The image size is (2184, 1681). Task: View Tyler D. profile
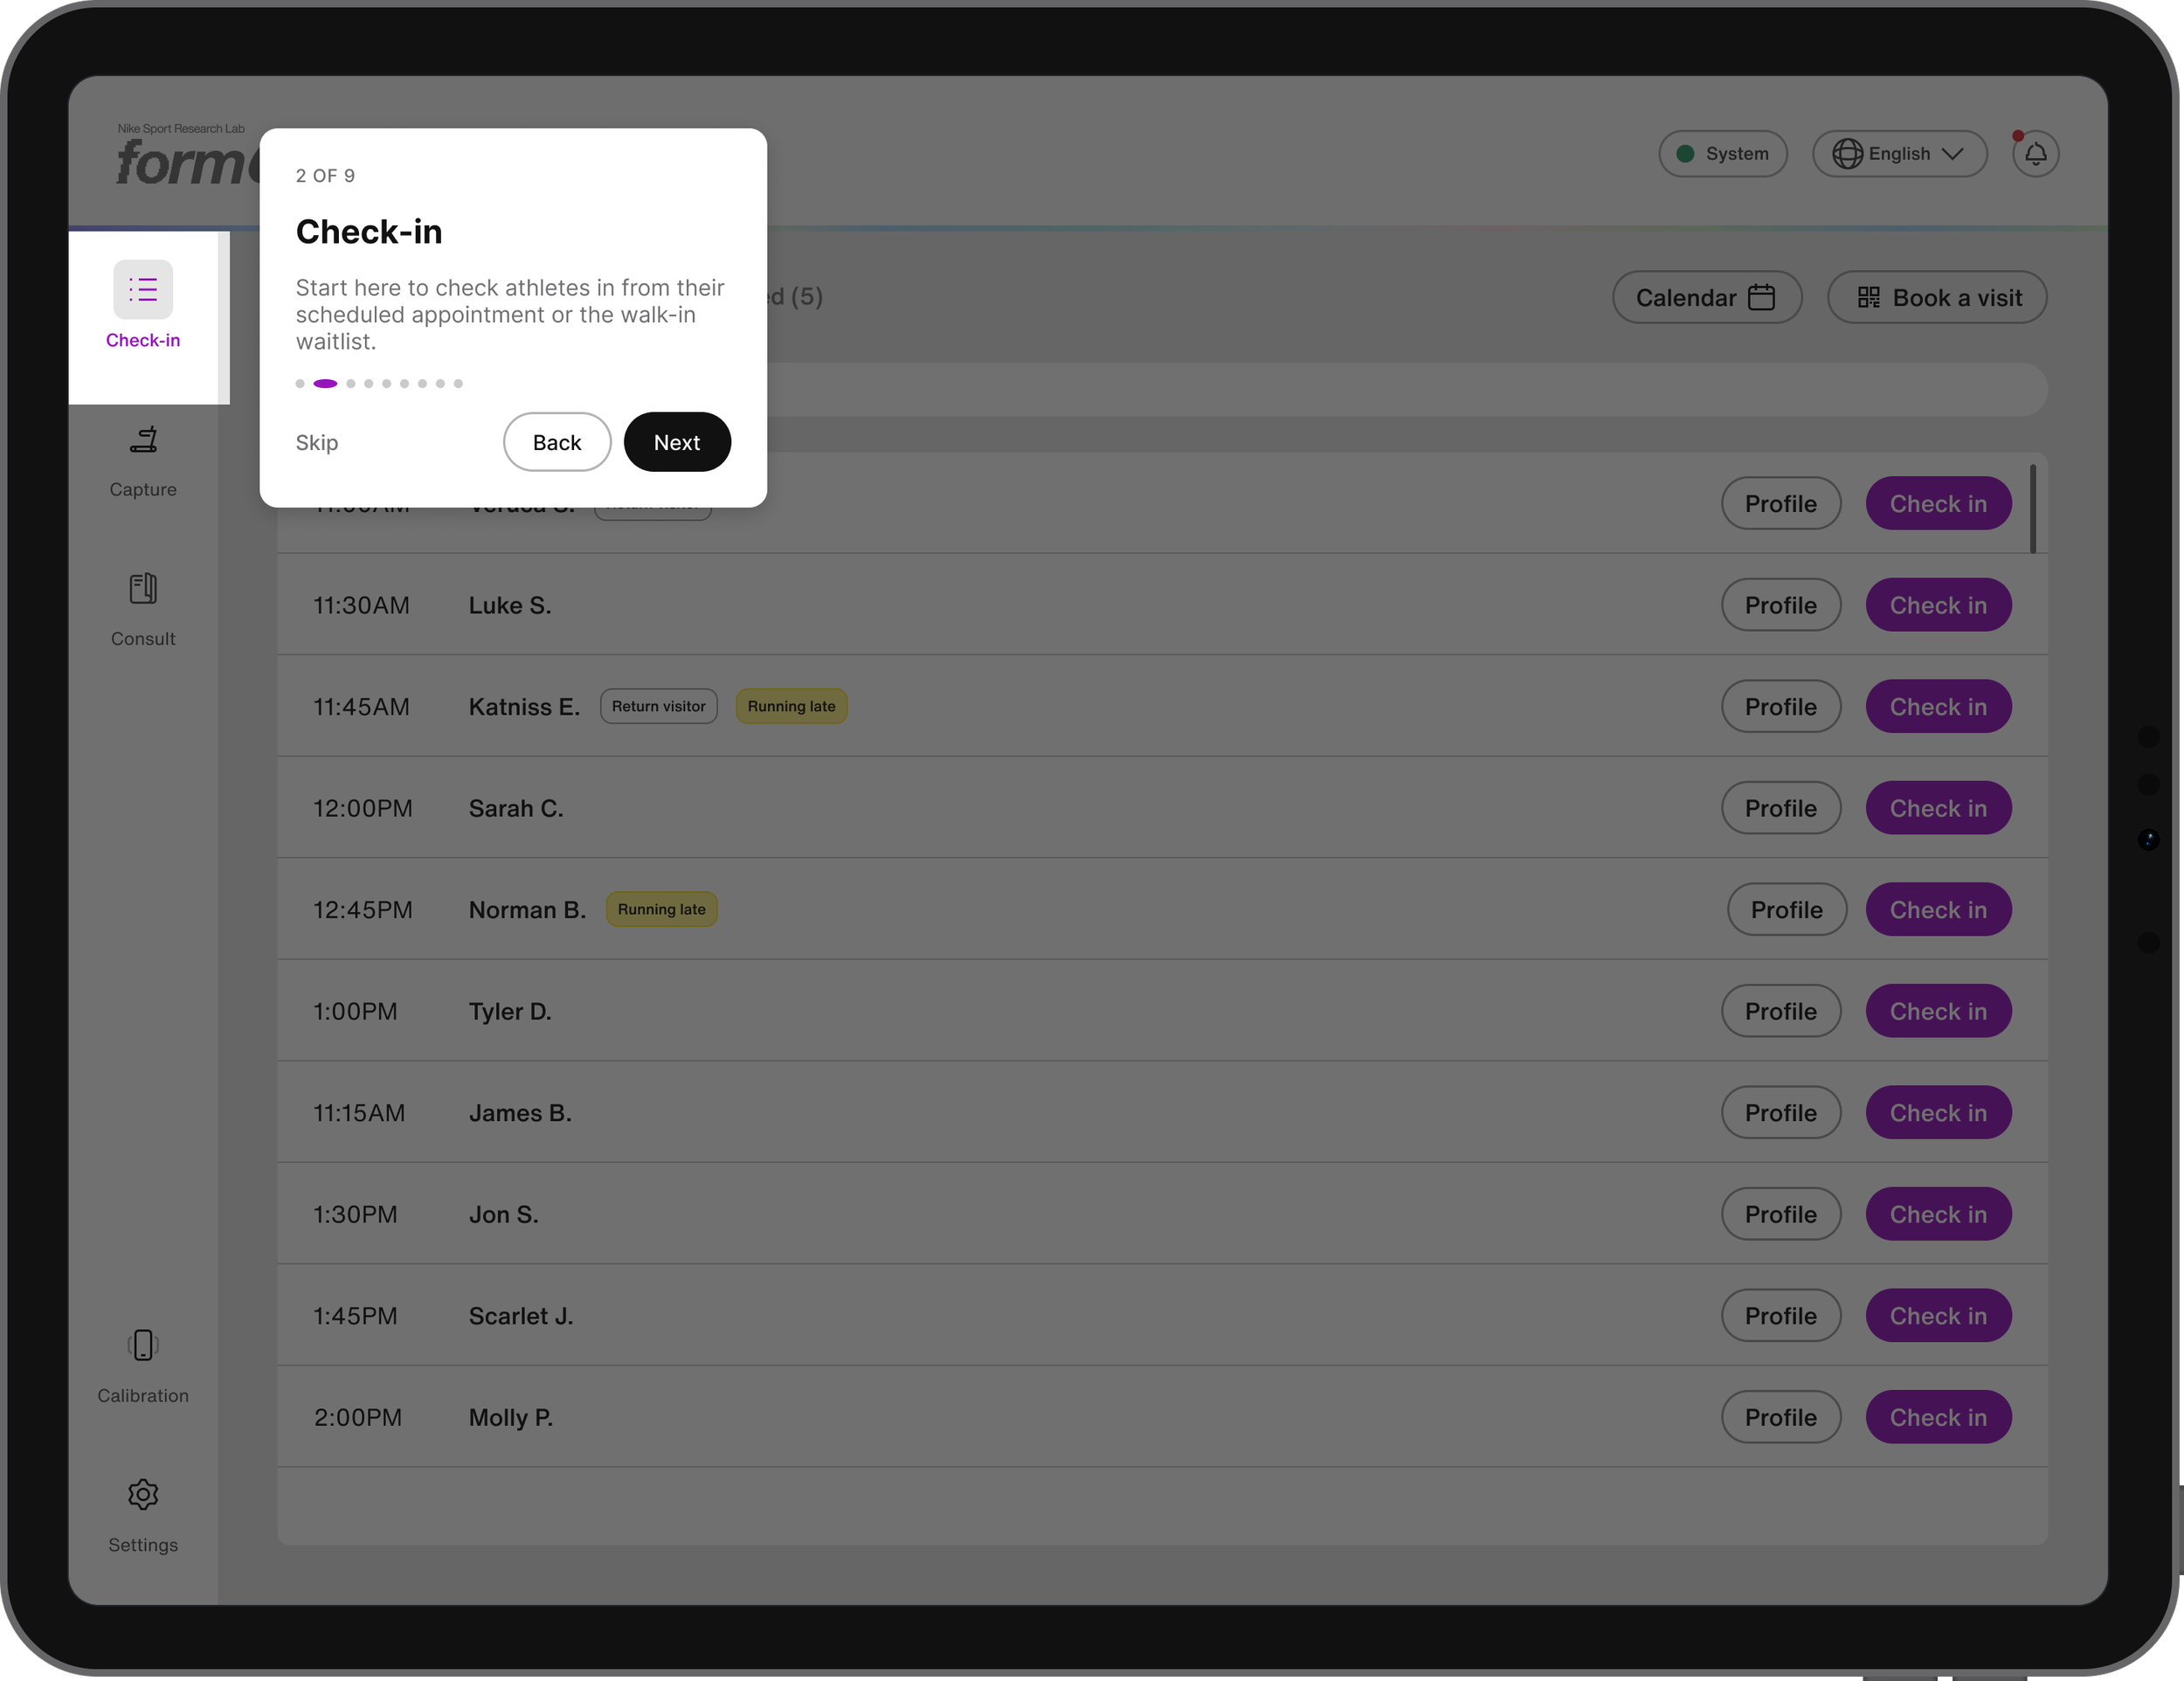(1780, 1011)
